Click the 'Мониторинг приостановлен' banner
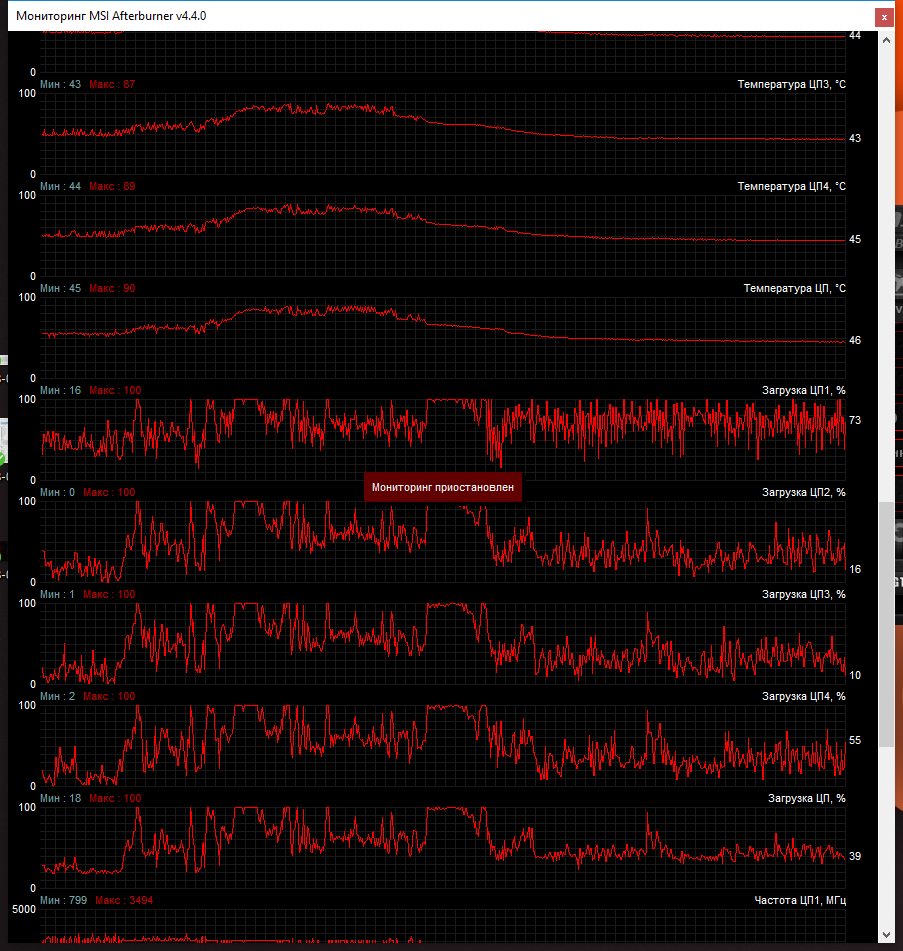This screenshot has height=951, width=903. pos(443,488)
